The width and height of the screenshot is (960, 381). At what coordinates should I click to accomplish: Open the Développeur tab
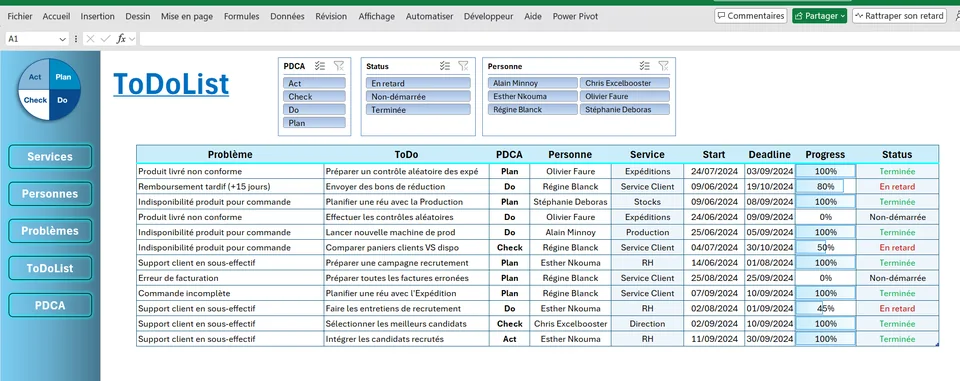[x=489, y=17]
